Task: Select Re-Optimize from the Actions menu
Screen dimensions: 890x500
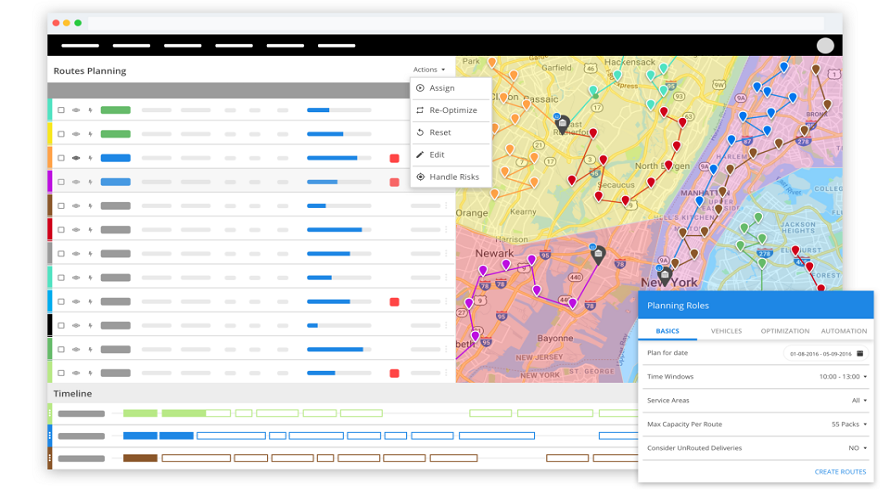Action: (452, 110)
